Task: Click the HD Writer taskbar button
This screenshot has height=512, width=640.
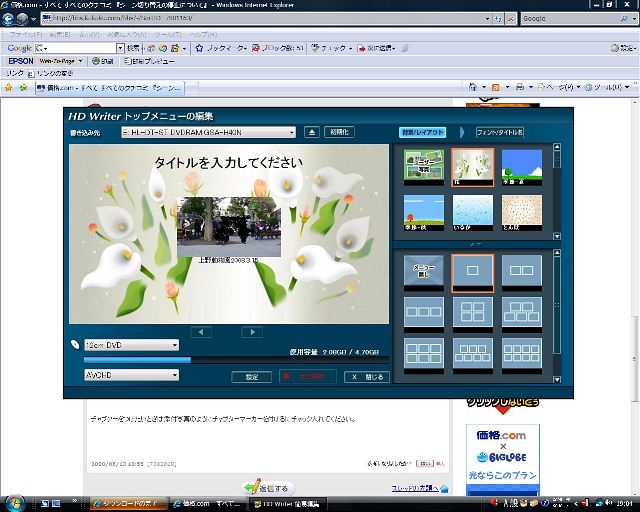Action: pos(287,504)
